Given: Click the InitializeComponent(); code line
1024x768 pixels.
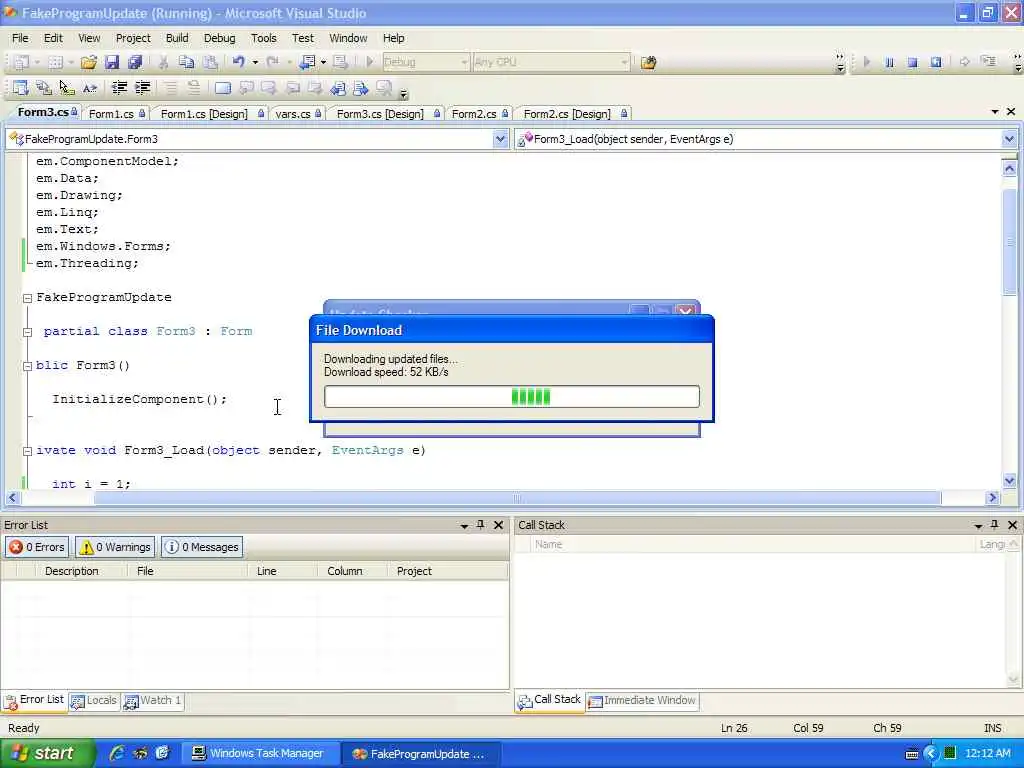Looking at the screenshot, I should pos(140,399).
